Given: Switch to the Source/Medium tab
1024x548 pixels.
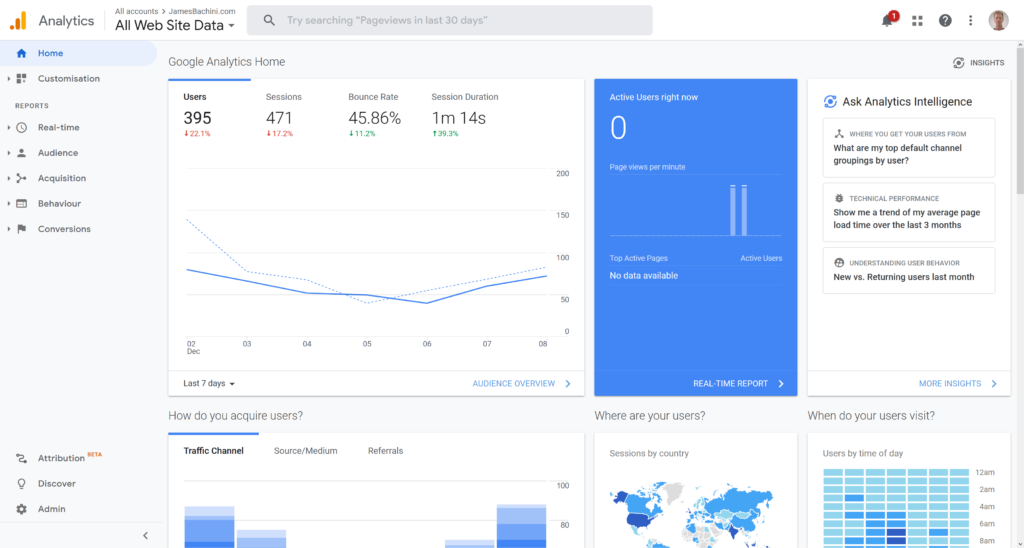Looking at the screenshot, I should (306, 451).
